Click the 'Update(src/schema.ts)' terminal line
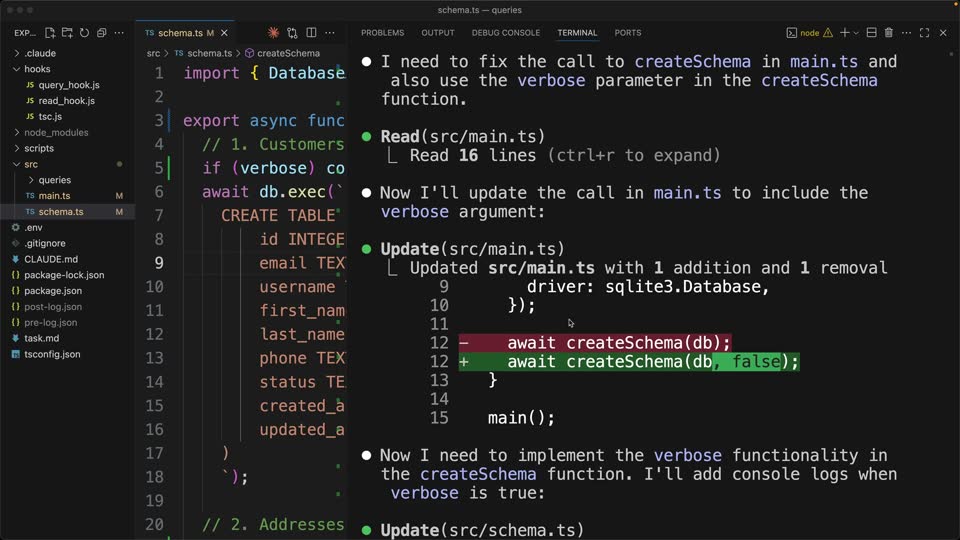Viewport: 960px width, 540px height. point(482,530)
